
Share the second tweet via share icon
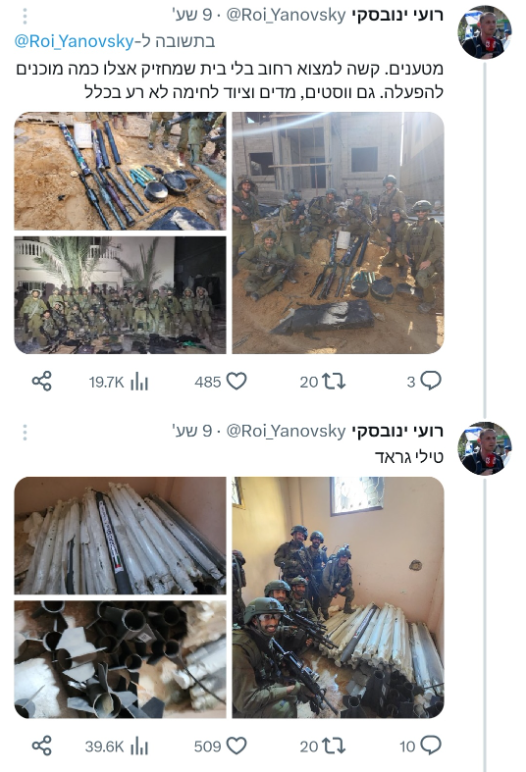42,746
